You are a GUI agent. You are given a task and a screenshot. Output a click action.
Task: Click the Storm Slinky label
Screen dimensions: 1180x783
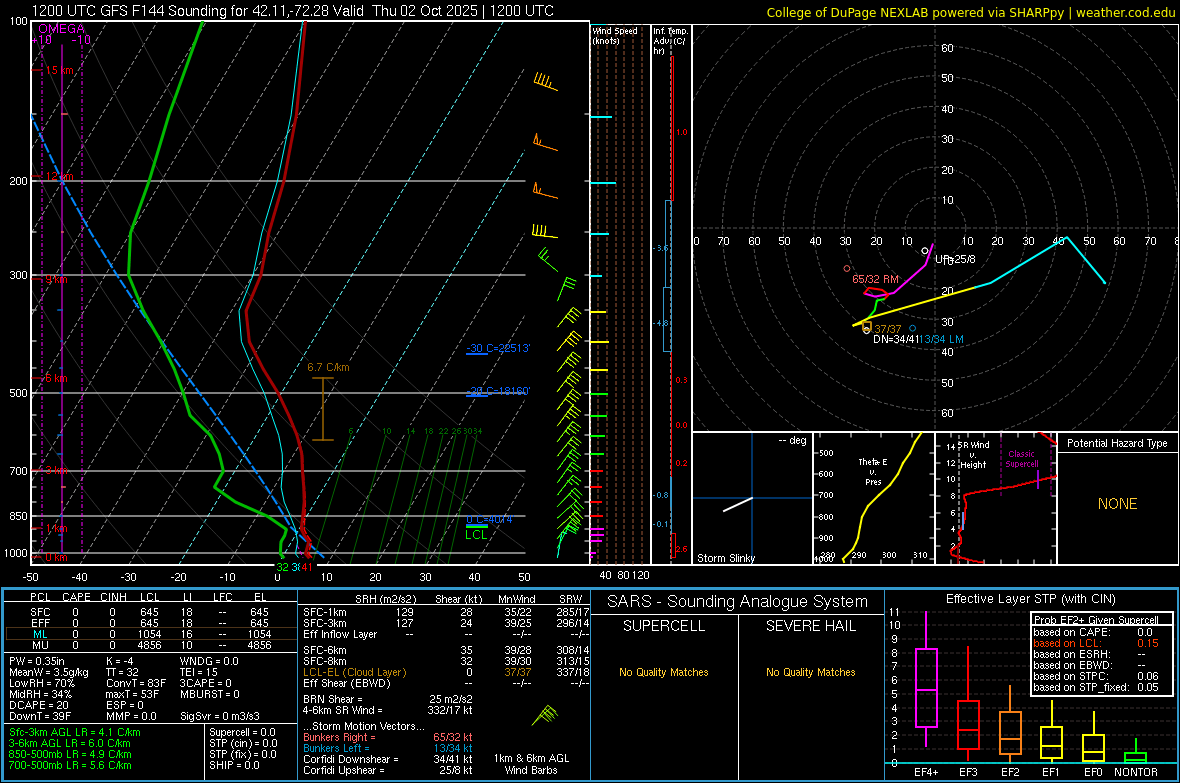[x=725, y=558]
